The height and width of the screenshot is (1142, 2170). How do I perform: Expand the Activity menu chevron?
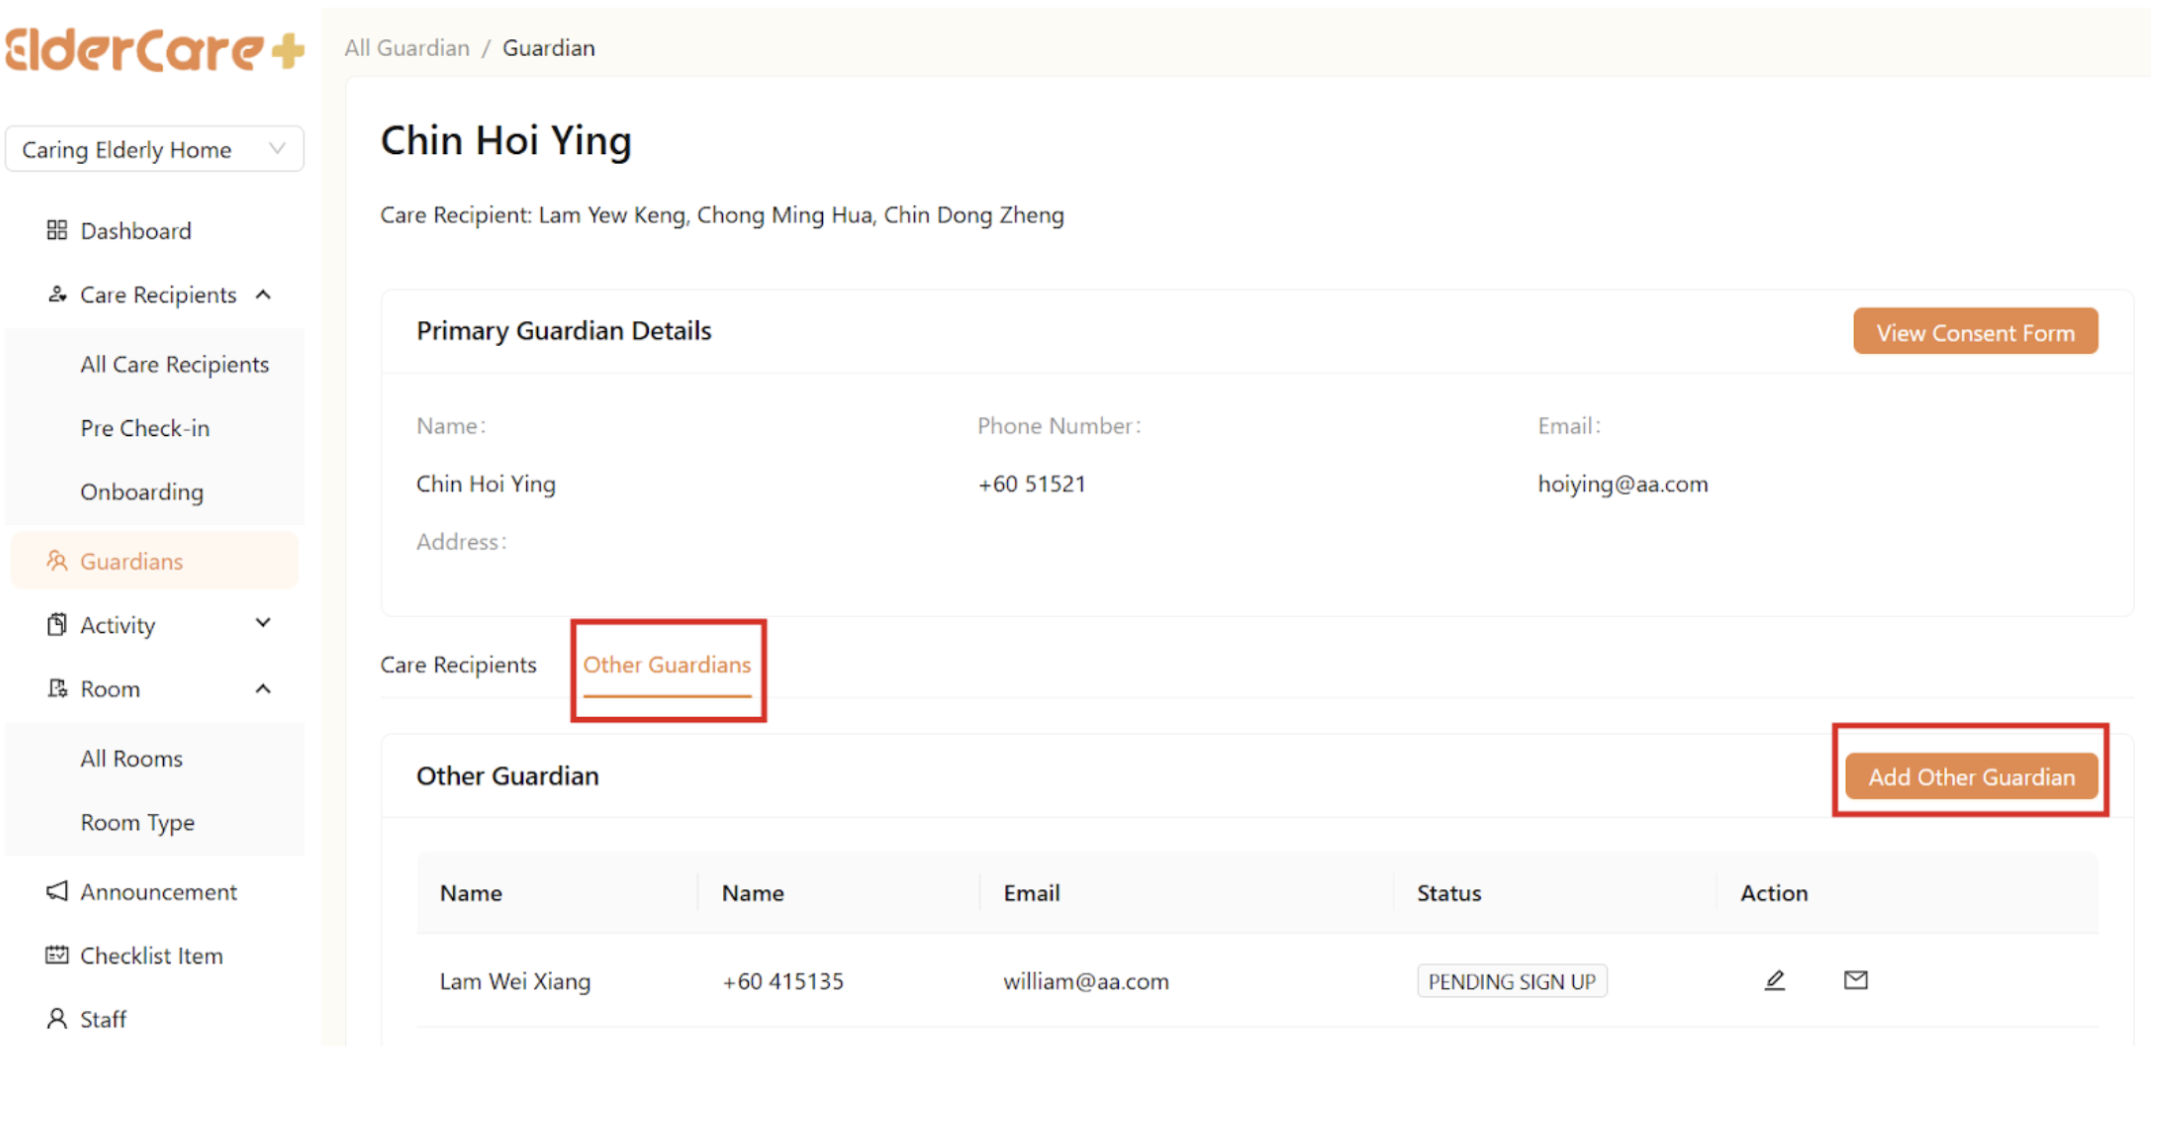click(x=263, y=624)
